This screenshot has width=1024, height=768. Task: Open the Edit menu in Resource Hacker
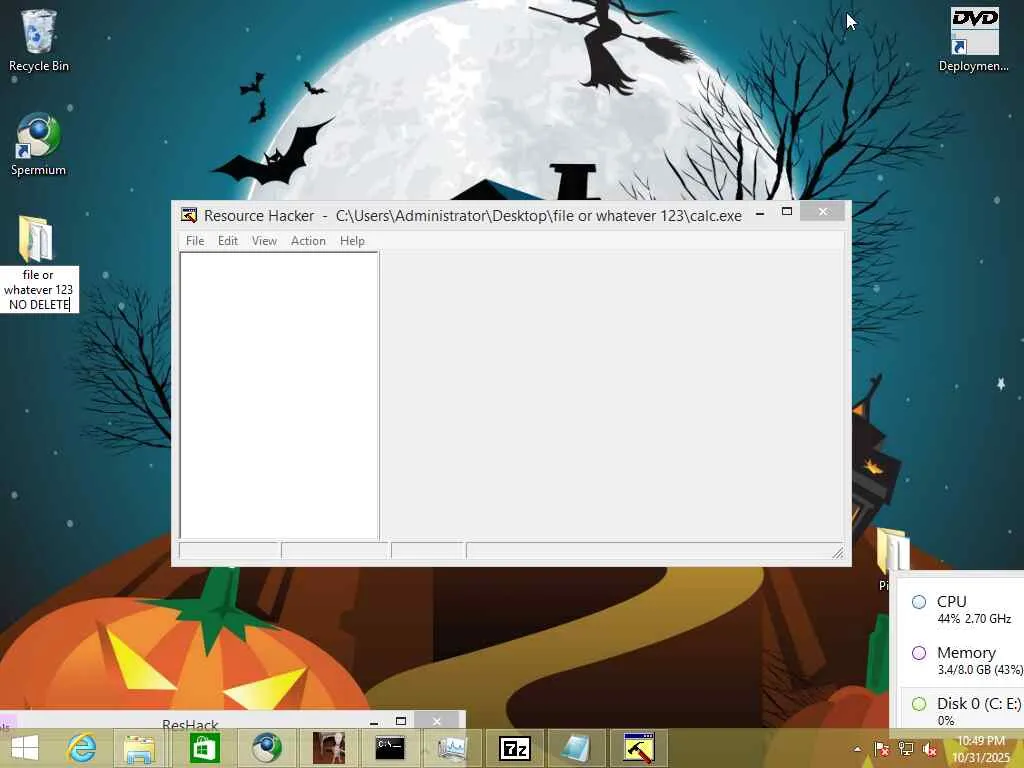[227, 241]
